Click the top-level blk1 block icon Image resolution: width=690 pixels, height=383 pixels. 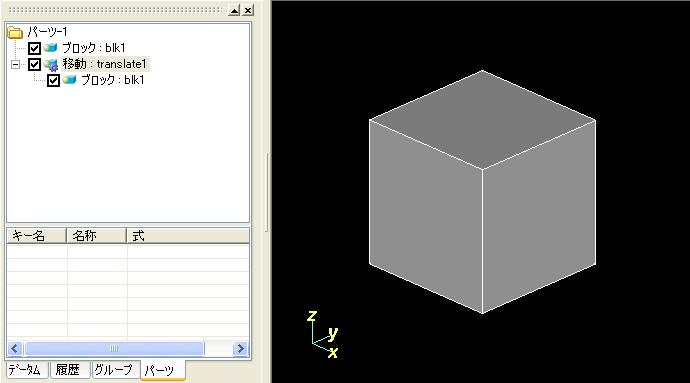point(51,47)
